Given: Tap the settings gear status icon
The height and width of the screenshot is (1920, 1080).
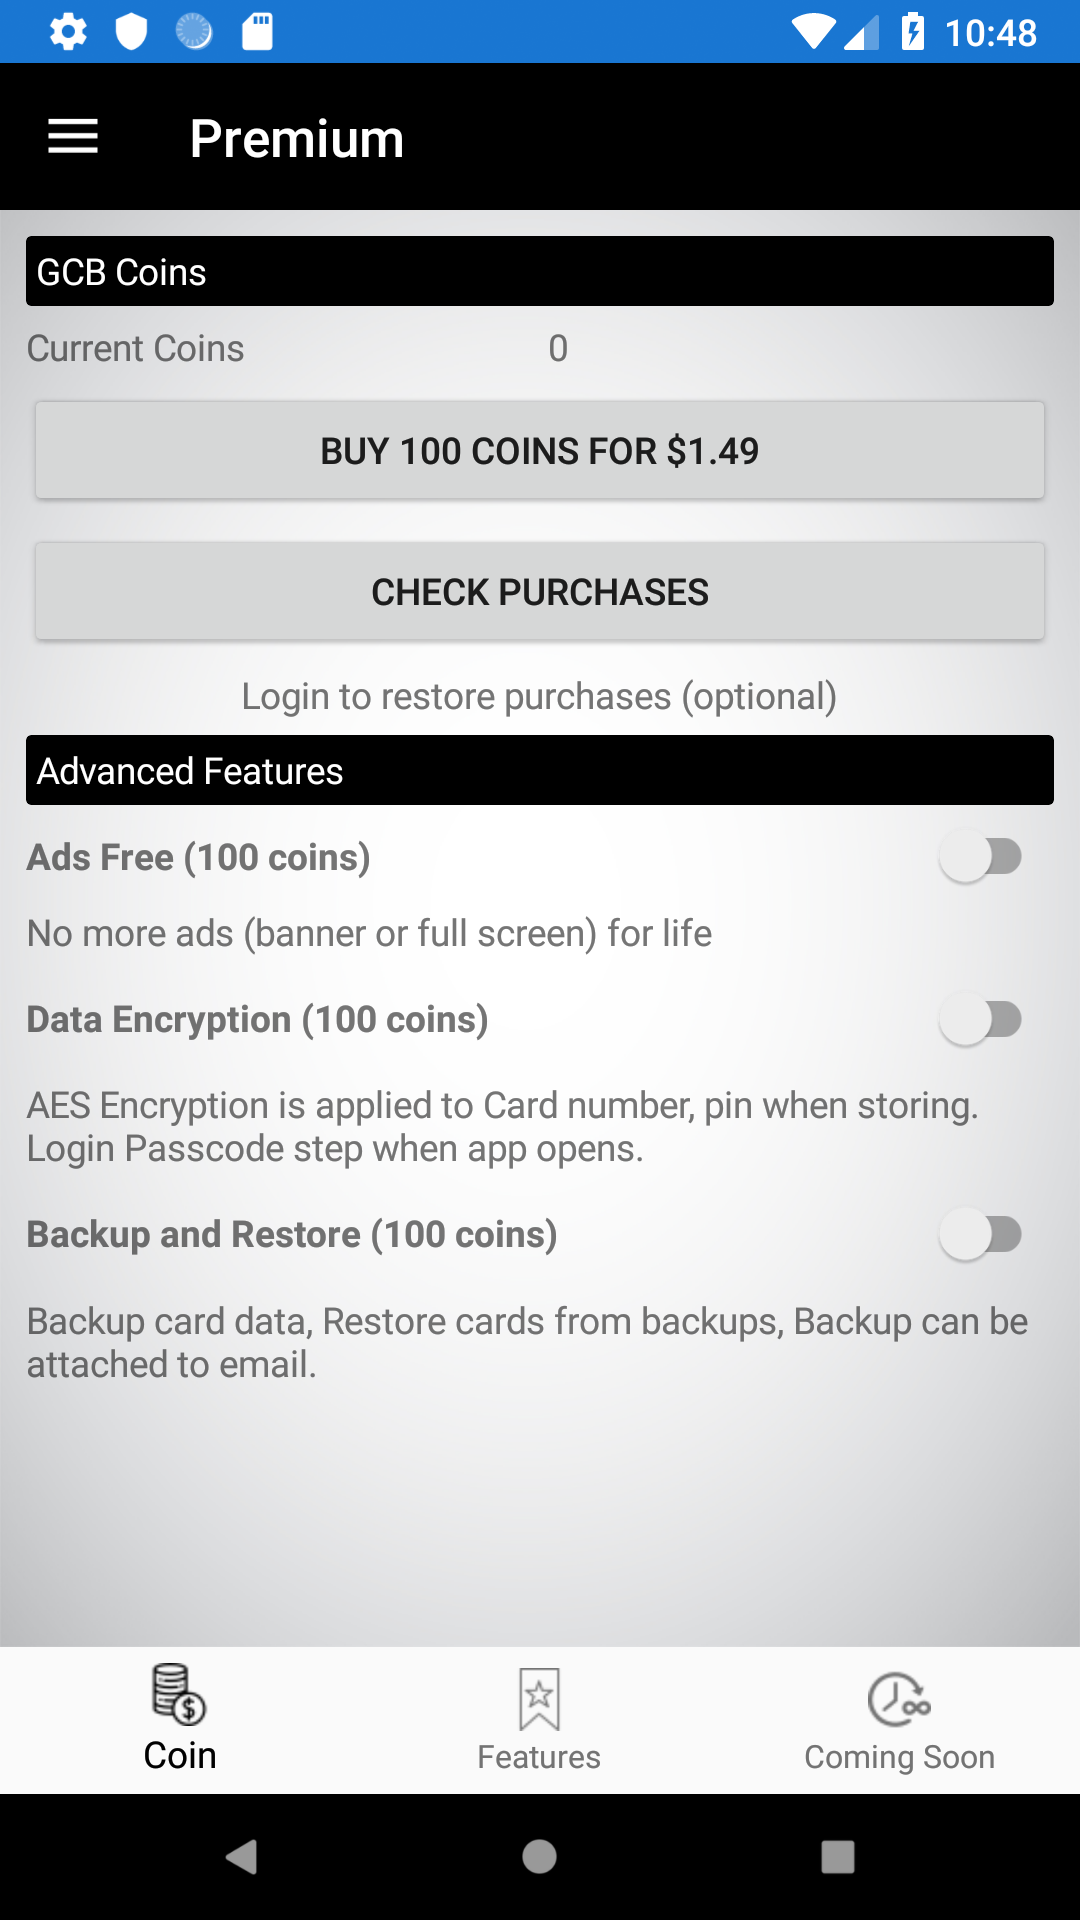Looking at the screenshot, I should click(x=68, y=32).
